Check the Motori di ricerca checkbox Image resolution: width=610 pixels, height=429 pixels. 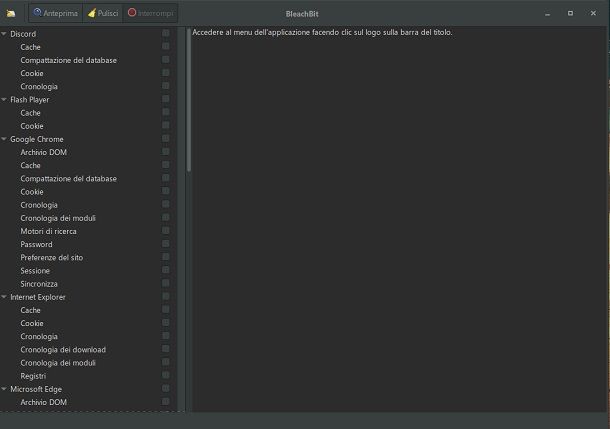[x=166, y=231]
